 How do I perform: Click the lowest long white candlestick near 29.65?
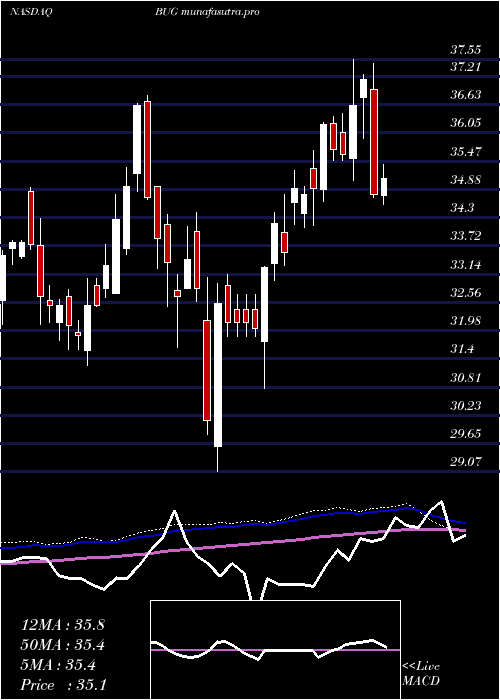coord(218,375)
